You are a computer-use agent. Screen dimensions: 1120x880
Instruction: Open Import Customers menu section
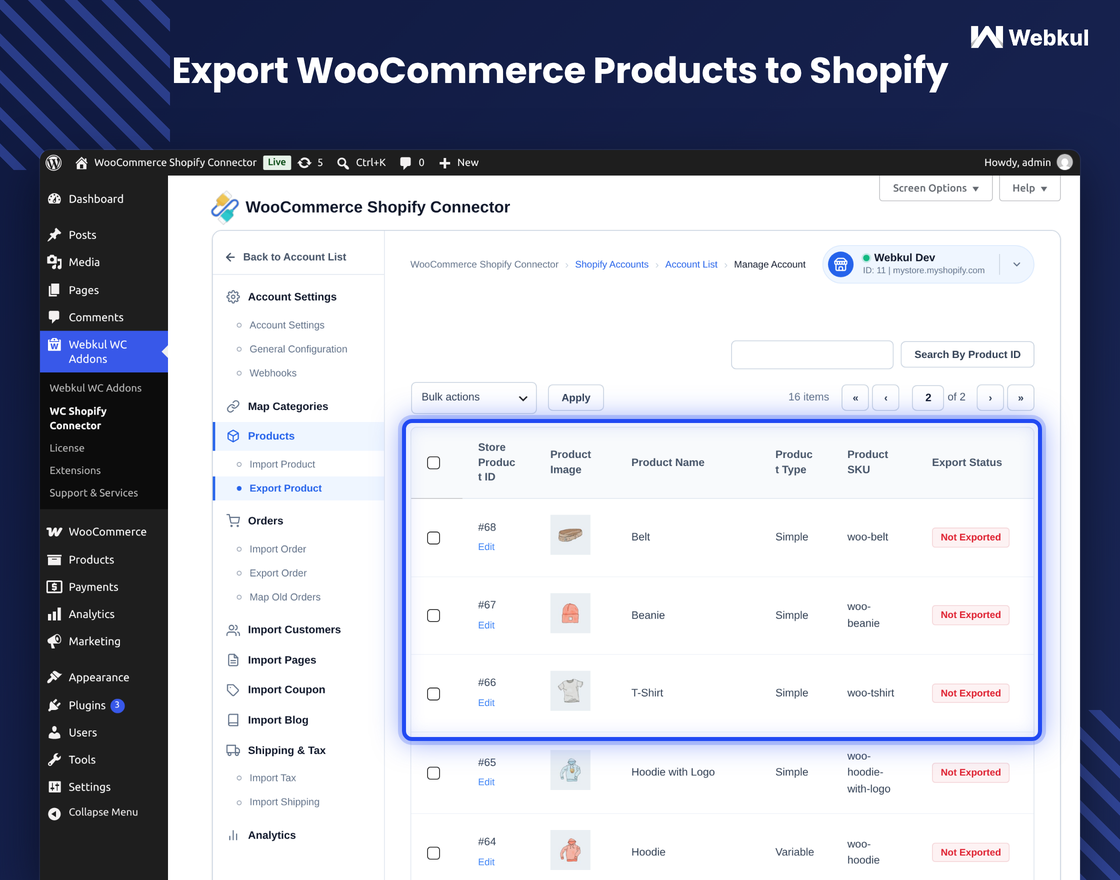(x=294, y=630)
